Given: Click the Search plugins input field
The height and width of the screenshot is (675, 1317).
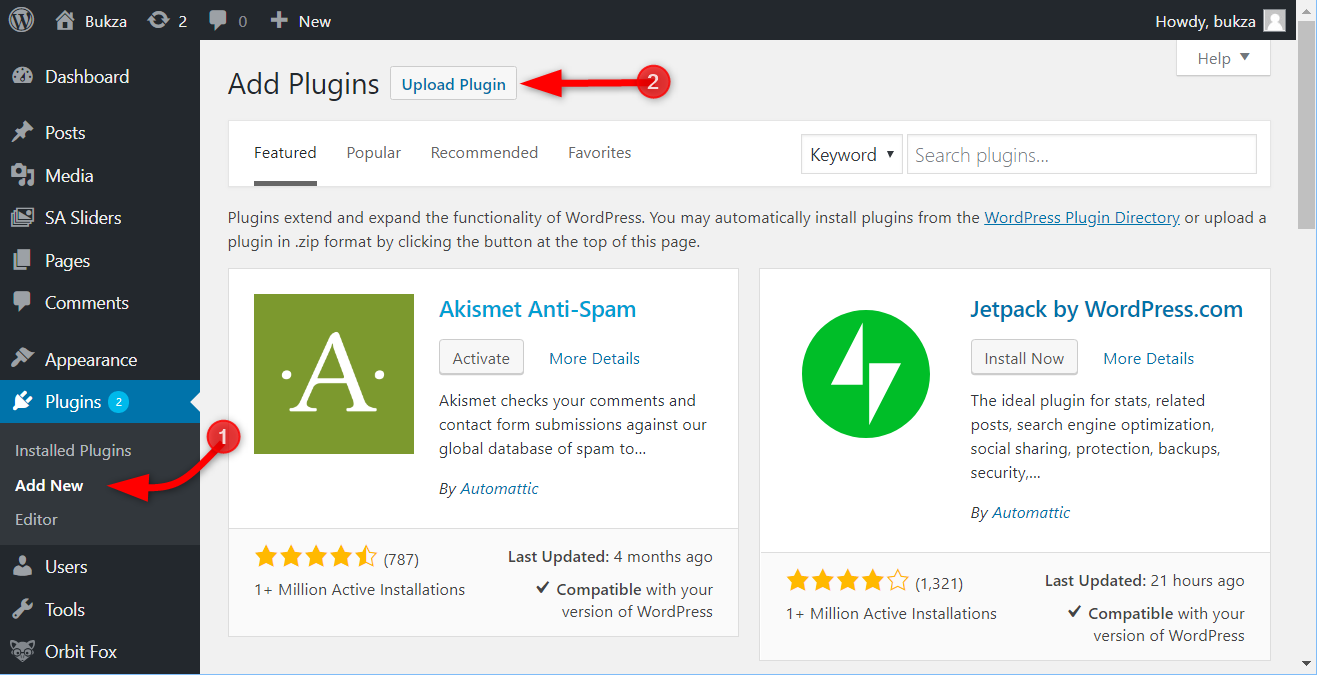Looking at the screenshot, I should 1082,155.
